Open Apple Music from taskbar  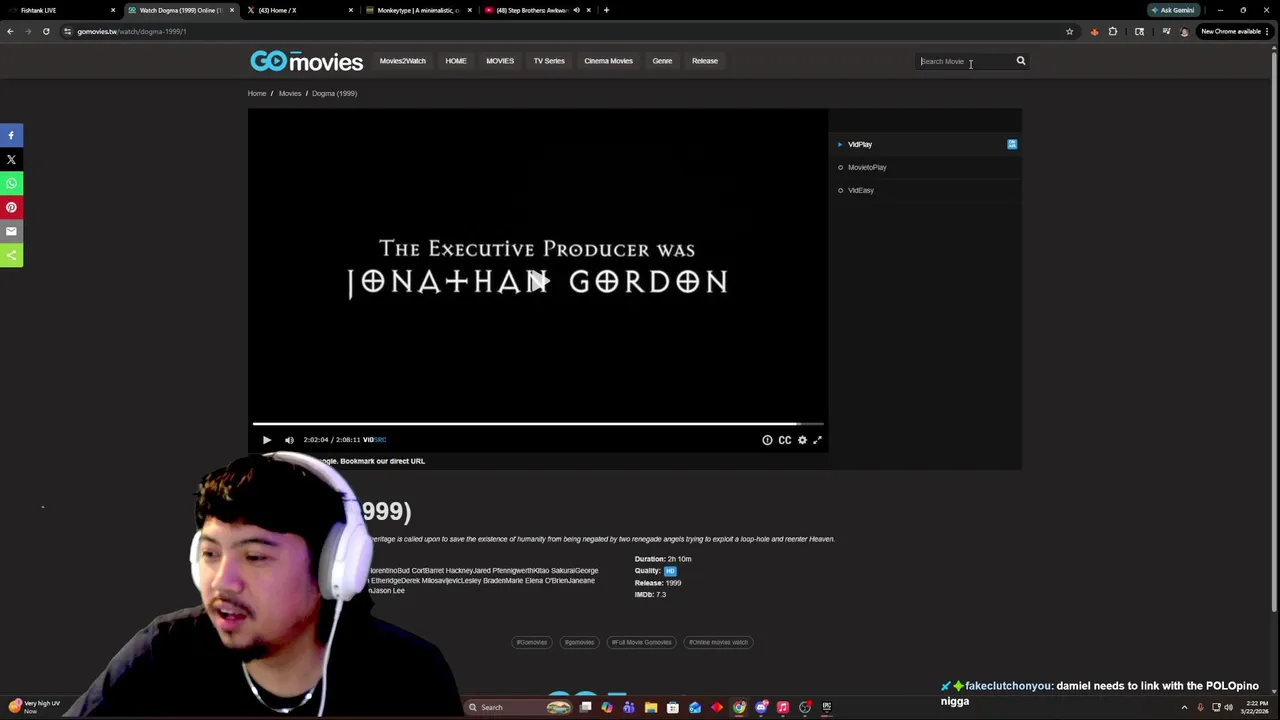pos(783,707)
